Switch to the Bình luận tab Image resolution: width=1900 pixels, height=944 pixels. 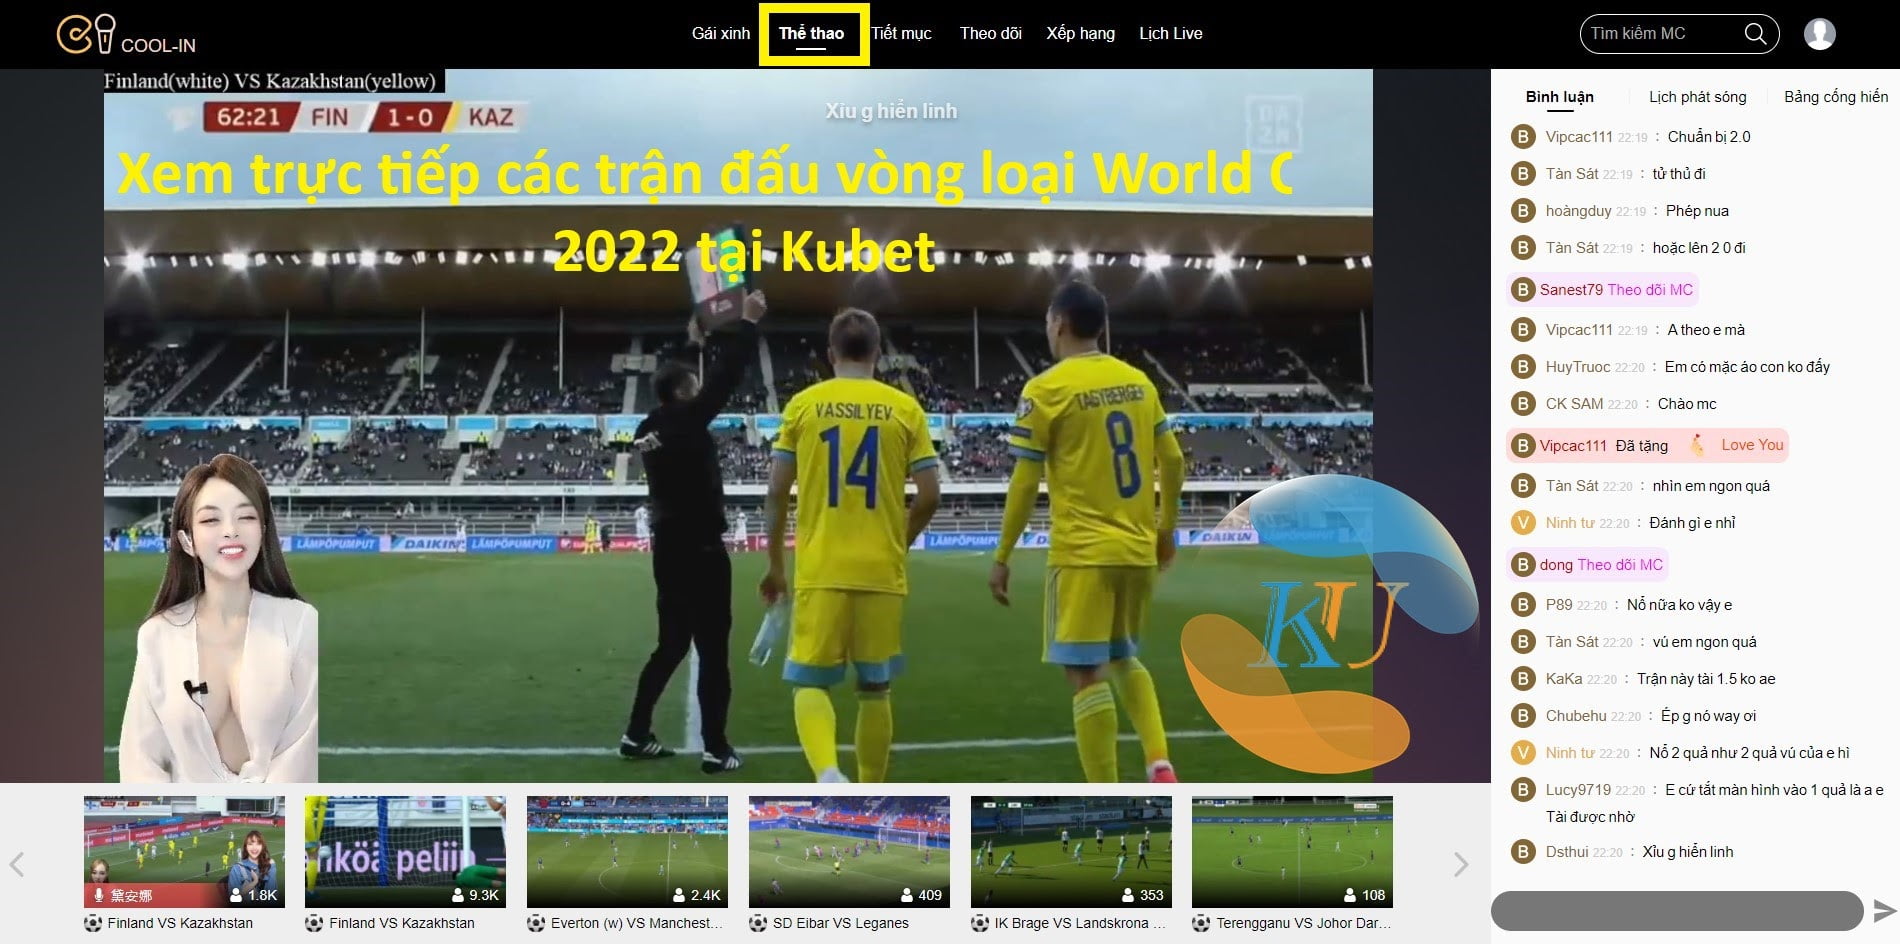(1559, 97)
